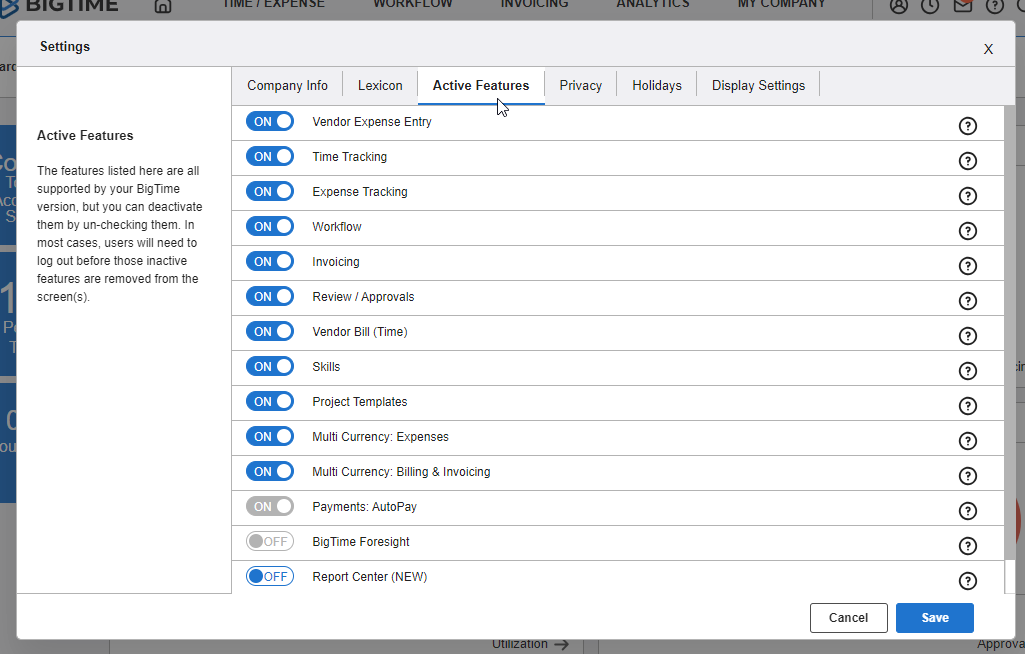Switch to the Company Info tab

point(287,86)
